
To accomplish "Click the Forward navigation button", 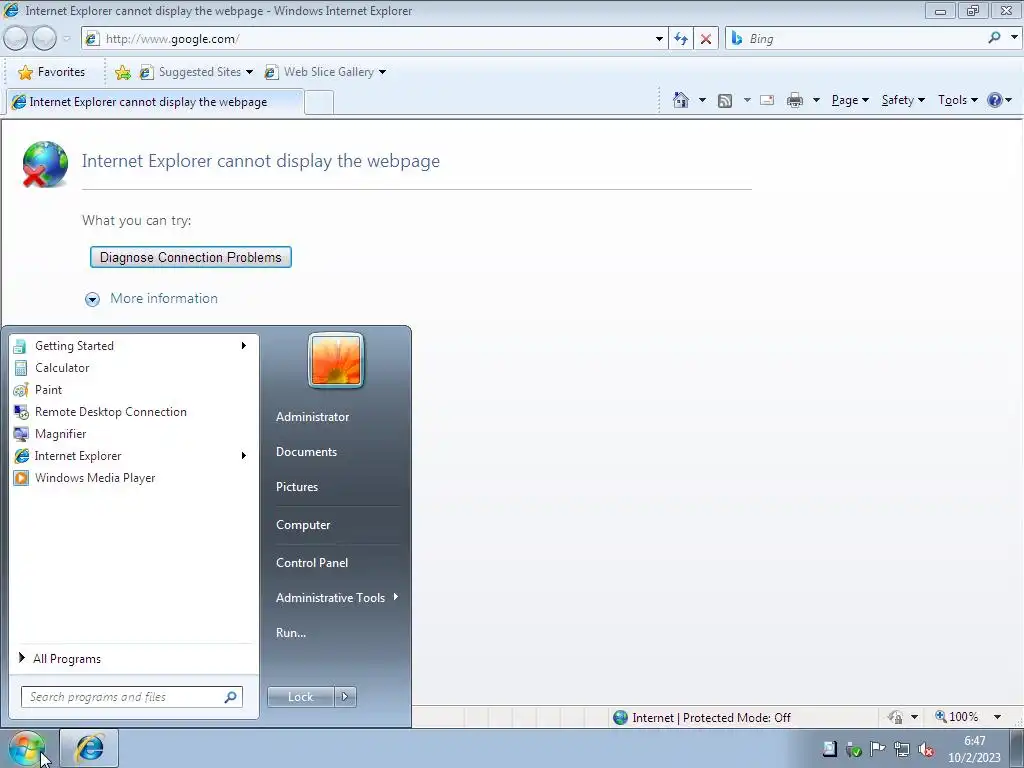I will pyautogui.click(x=44, y=39).
